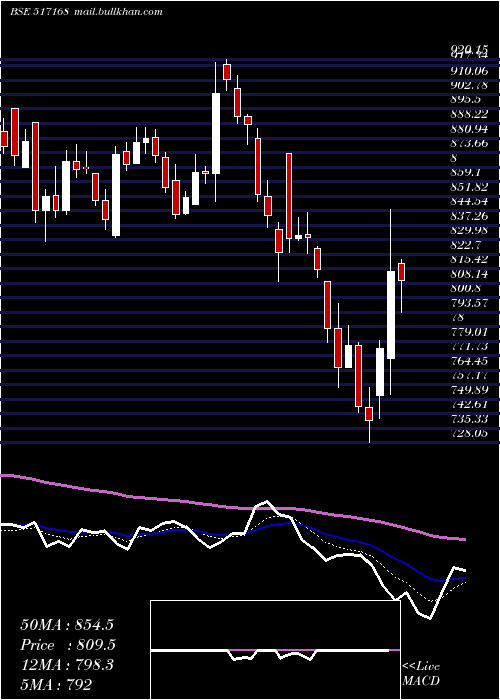Screen dimensions: 500x700
Task: Select the 837.26 axis value
Action: (469, 215)
